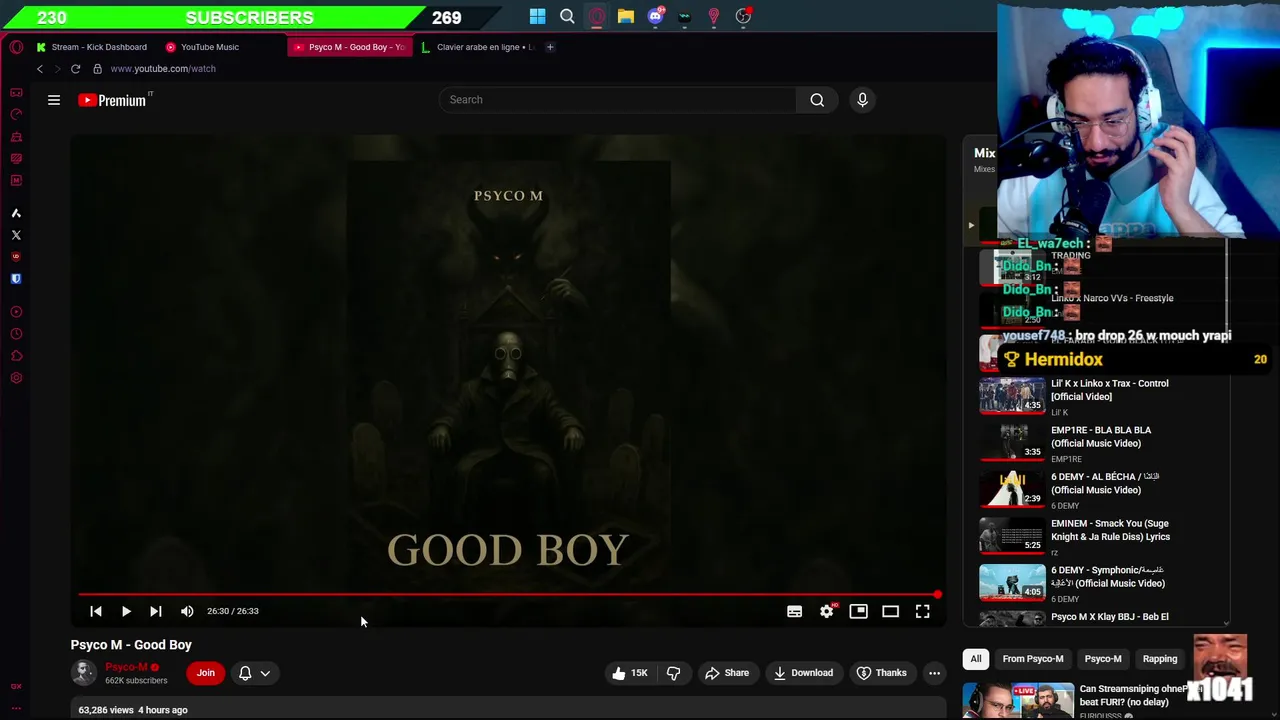Open a new browser tab
1280x720 pixels.
[550, 47]
